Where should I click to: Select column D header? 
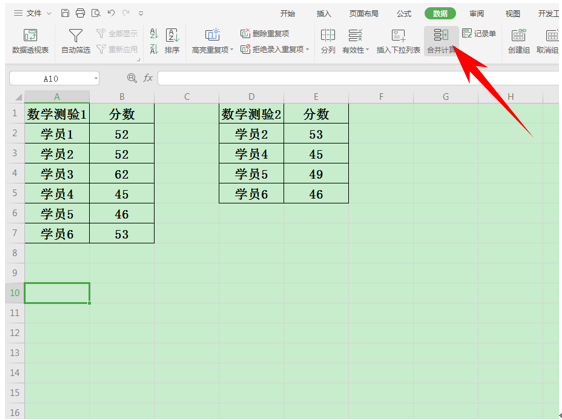pos(251,97)
